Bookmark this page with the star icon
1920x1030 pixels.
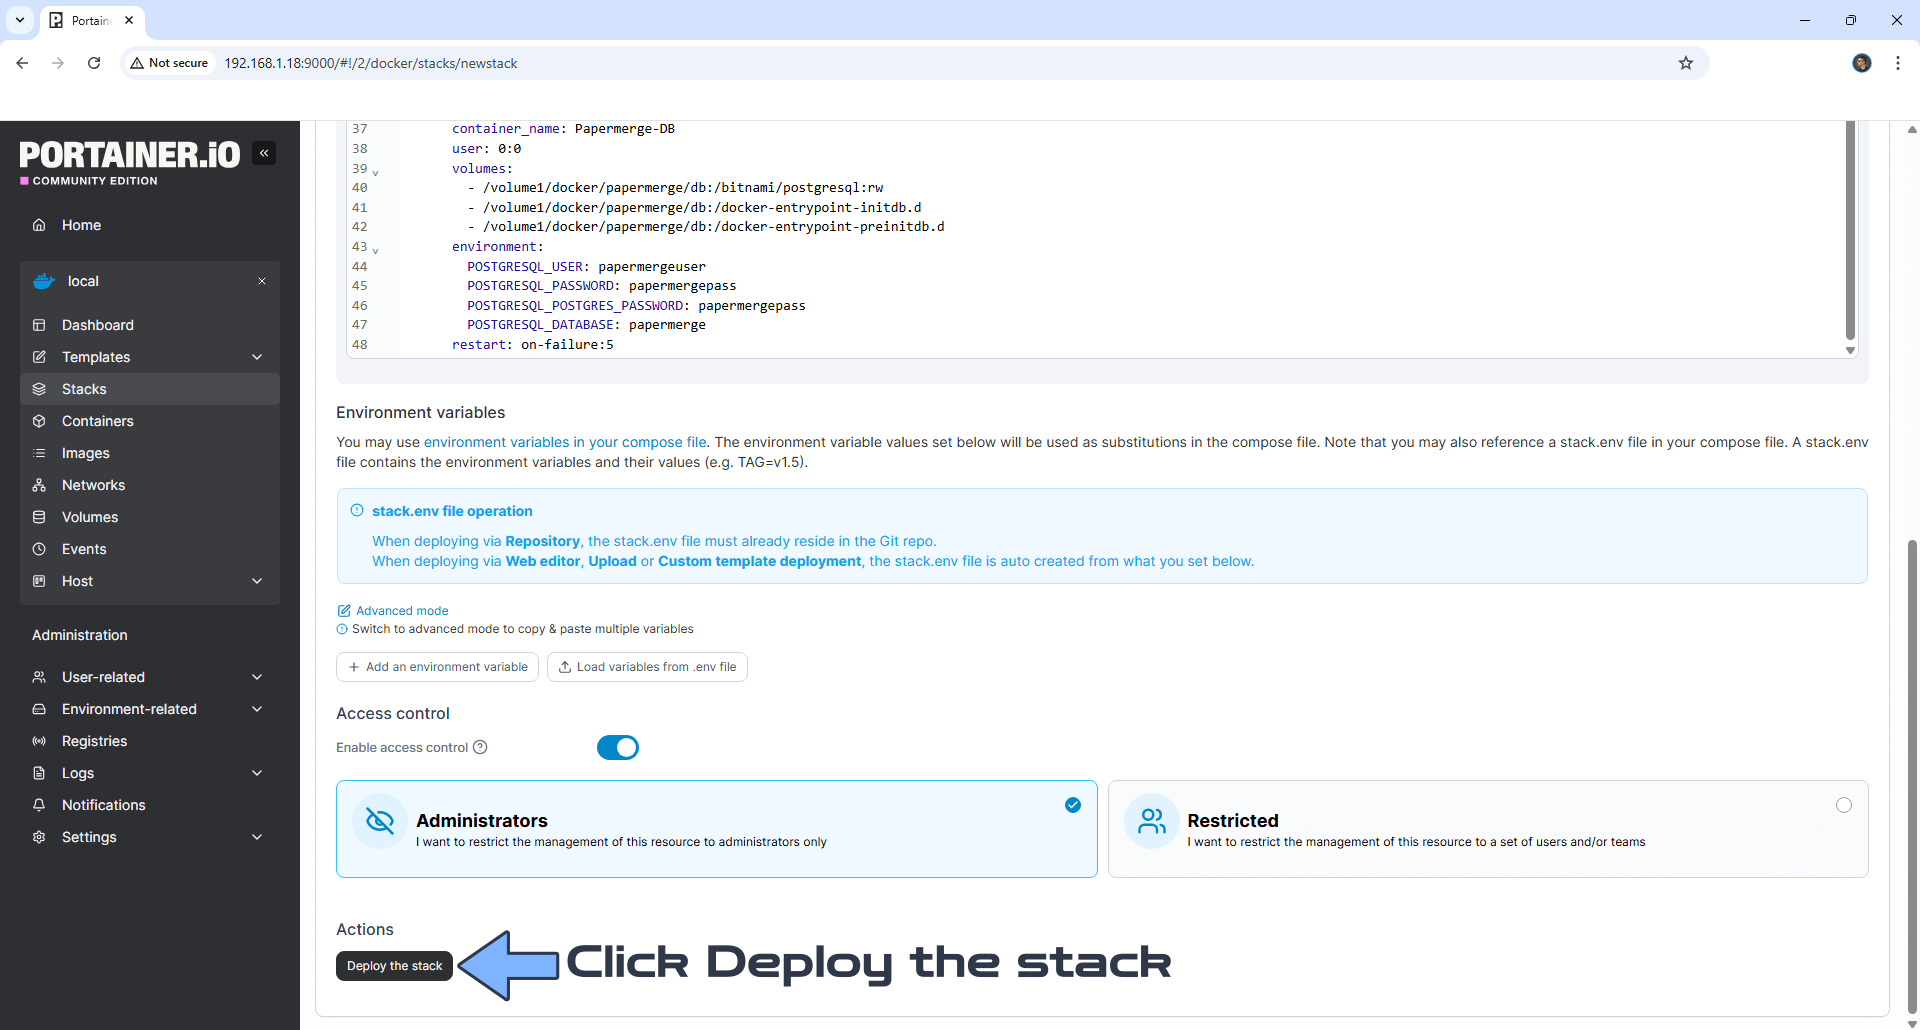click(1686, 63)
